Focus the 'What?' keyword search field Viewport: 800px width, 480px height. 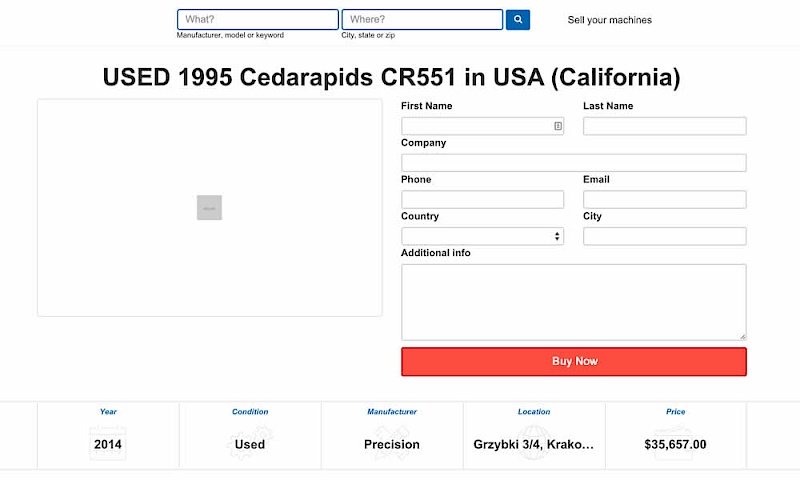point(257,20)
